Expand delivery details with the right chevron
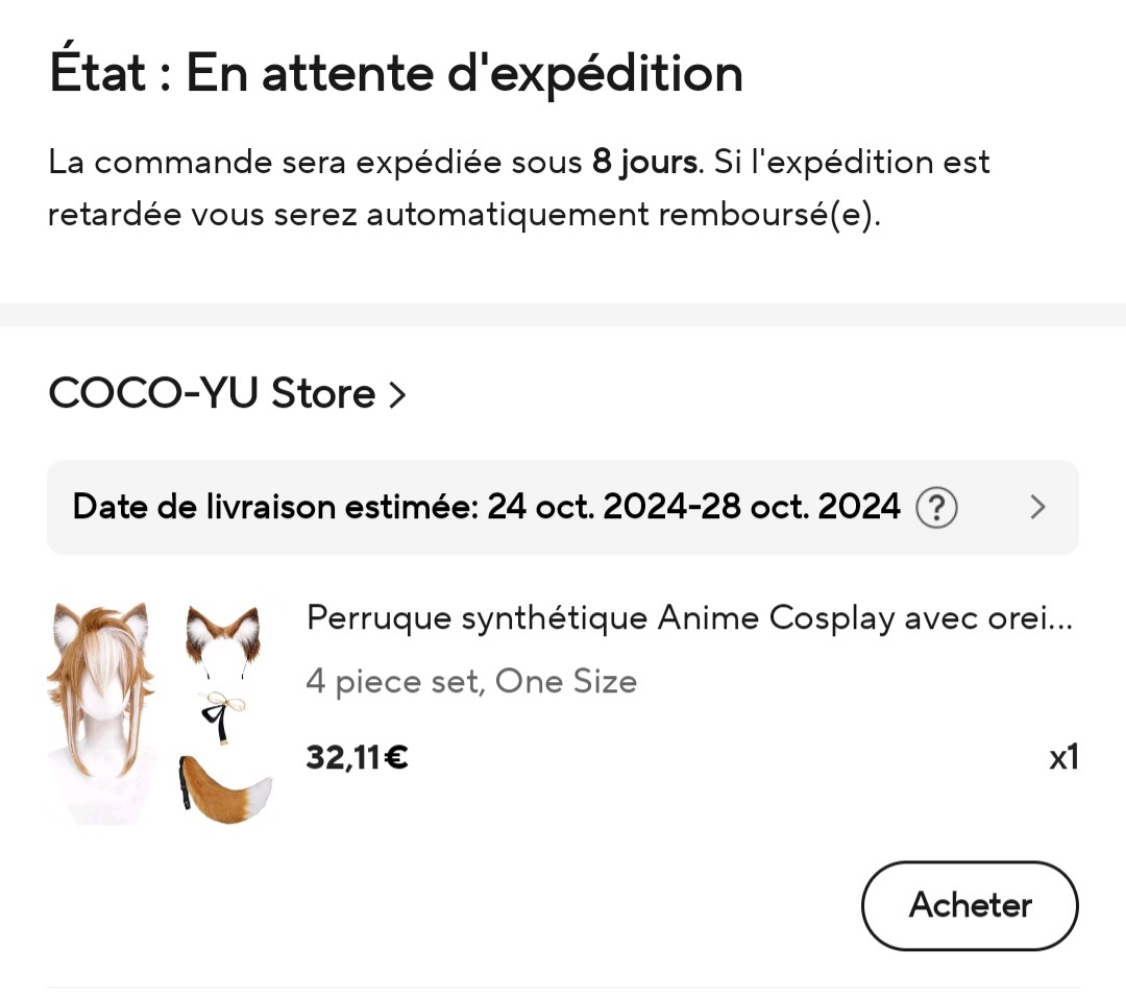1126x1000 pixels. click(x=1037, y=508)
